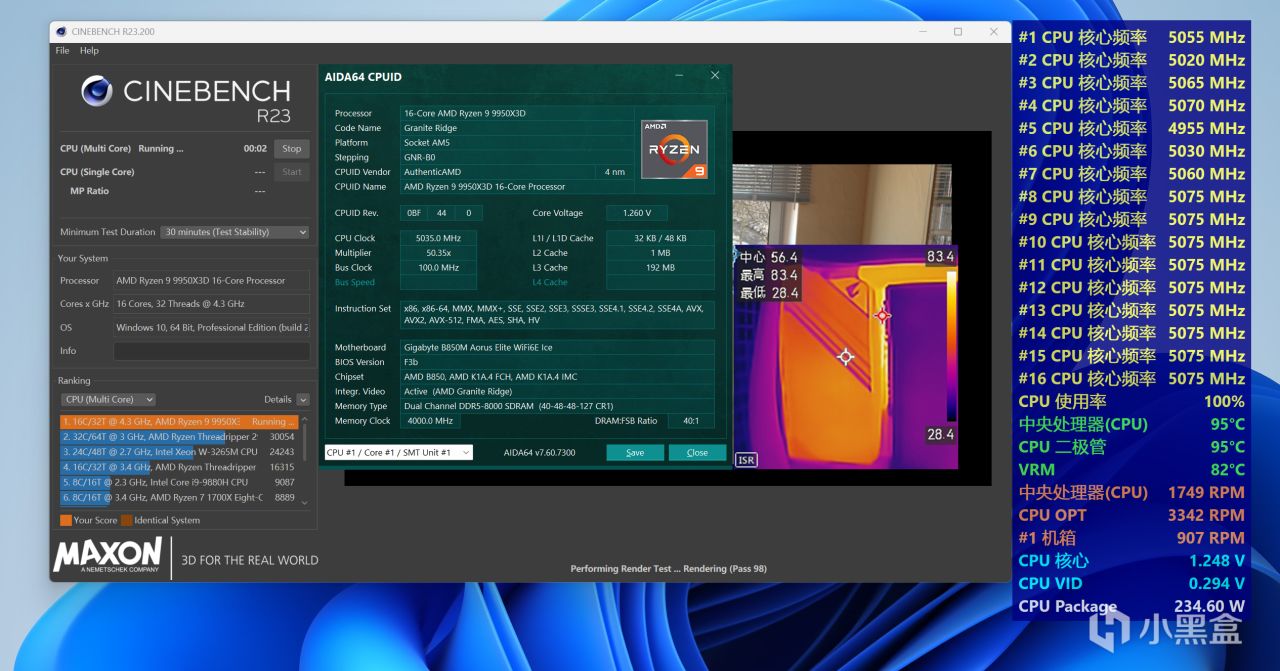Screen dimensions: 1280x671
Task: Click the VRM 82°C overlay row
Action: pos(1131,469)
